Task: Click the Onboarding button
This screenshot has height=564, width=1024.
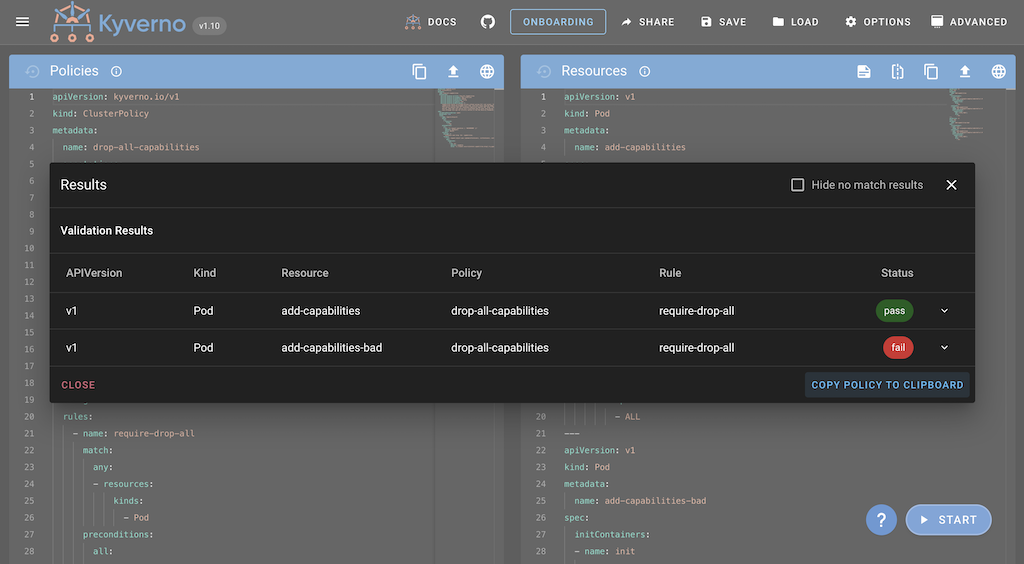Action: 558,22
